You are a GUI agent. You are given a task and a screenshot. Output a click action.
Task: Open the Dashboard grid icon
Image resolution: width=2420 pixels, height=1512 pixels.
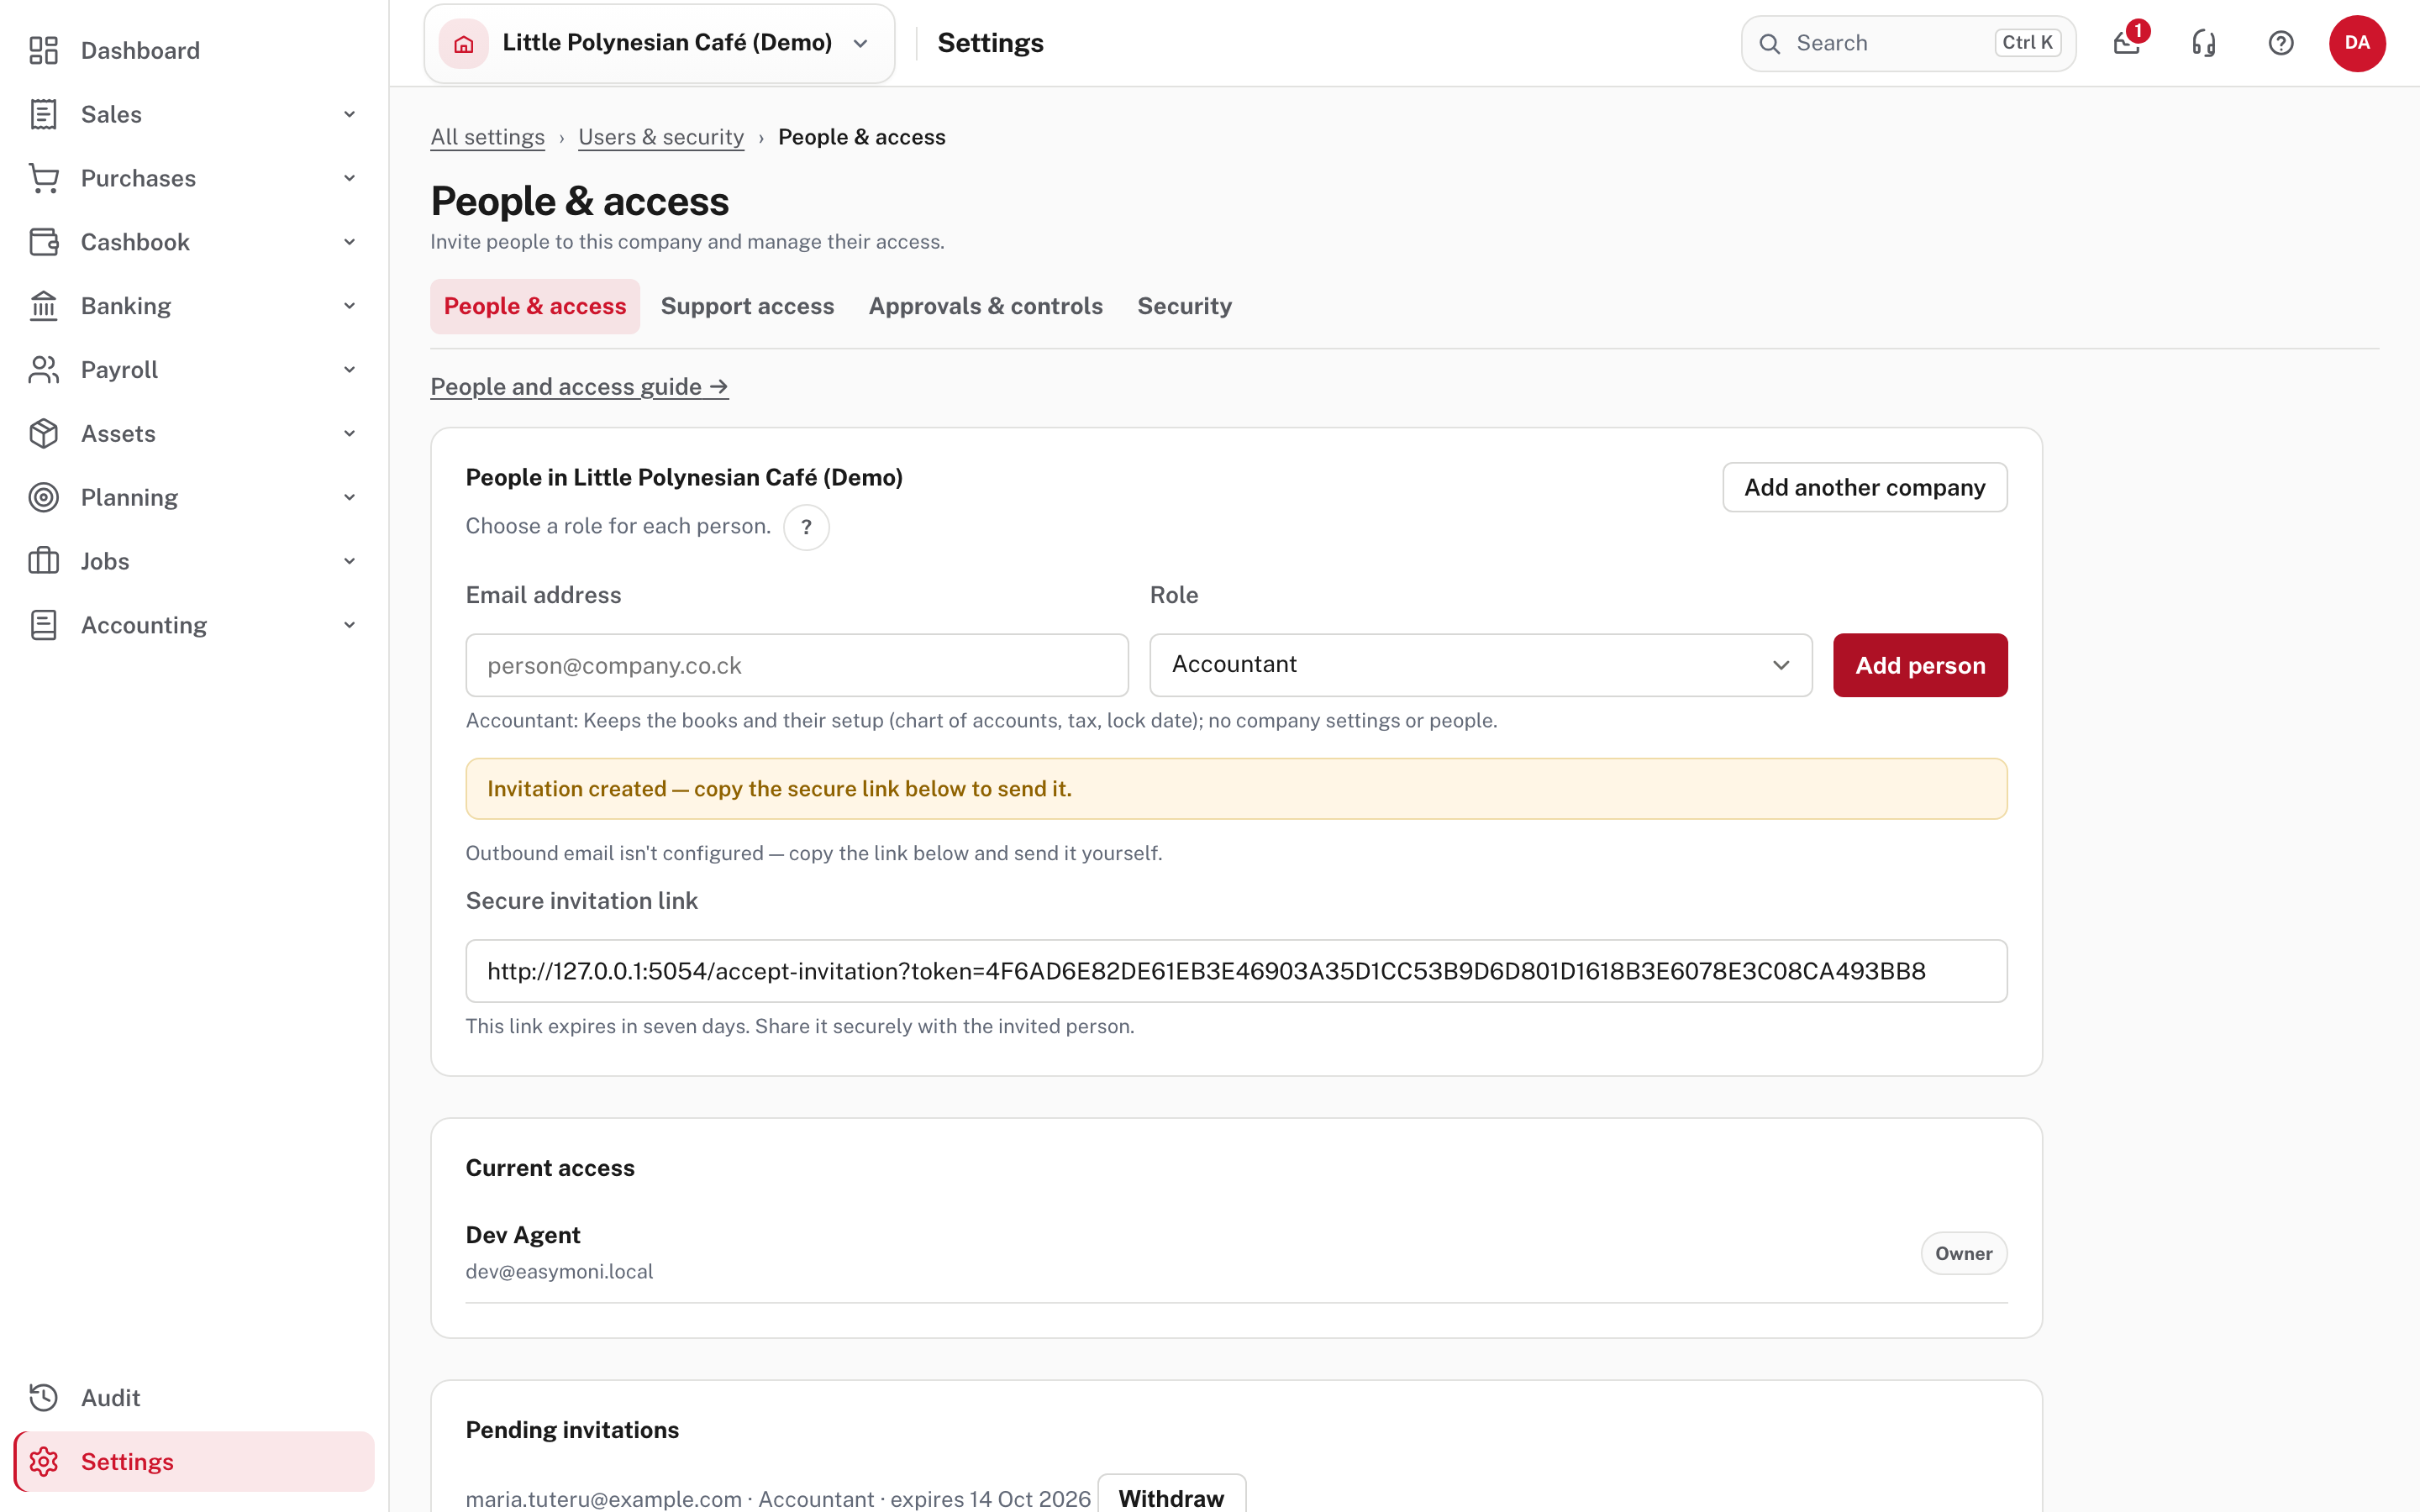[43, 50]
